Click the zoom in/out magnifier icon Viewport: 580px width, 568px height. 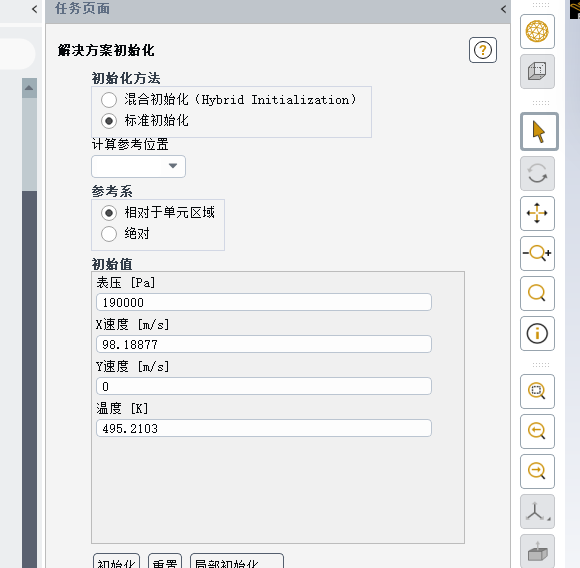(x=537, y=253)
